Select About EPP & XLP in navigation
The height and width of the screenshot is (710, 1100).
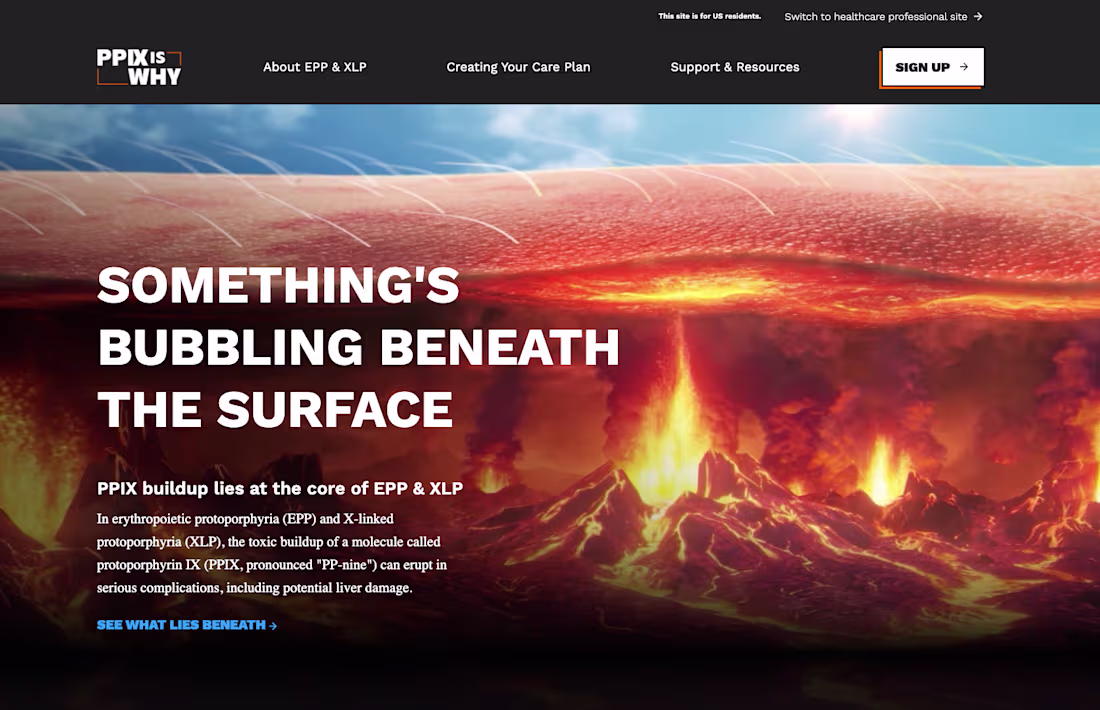coord(315,67)
